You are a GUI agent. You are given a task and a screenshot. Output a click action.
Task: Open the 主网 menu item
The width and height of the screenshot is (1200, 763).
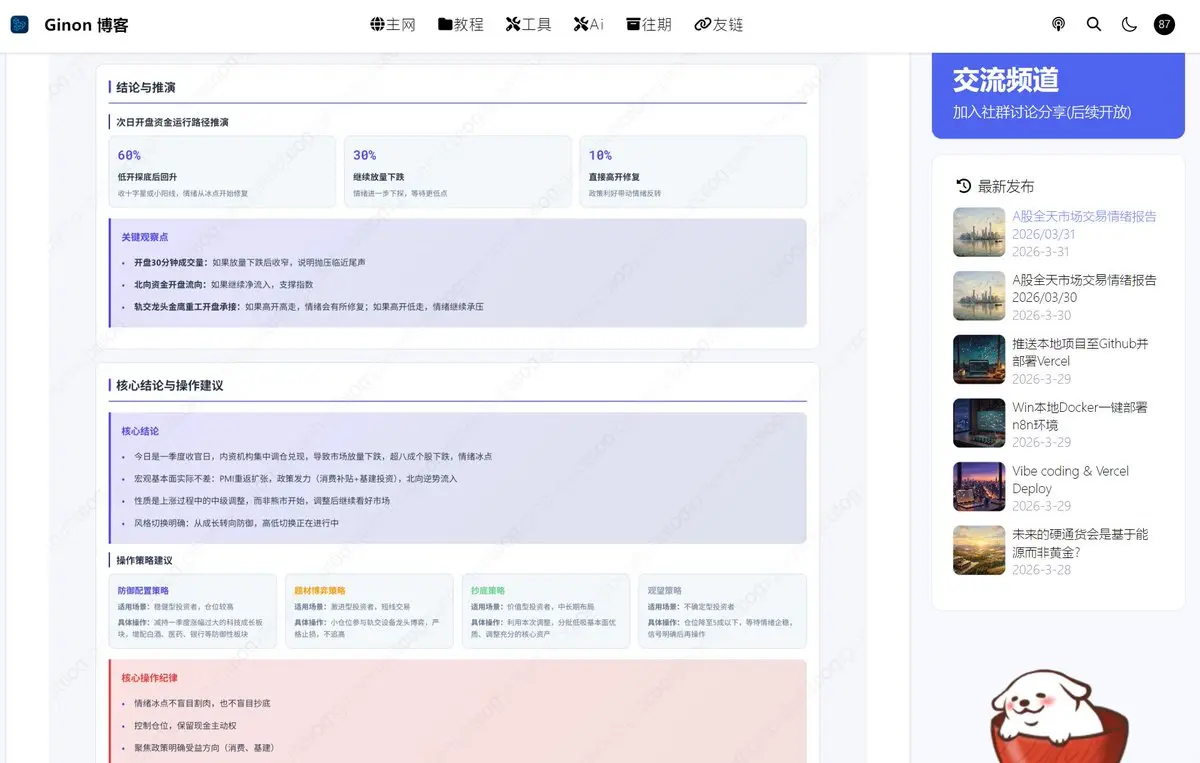393,24
